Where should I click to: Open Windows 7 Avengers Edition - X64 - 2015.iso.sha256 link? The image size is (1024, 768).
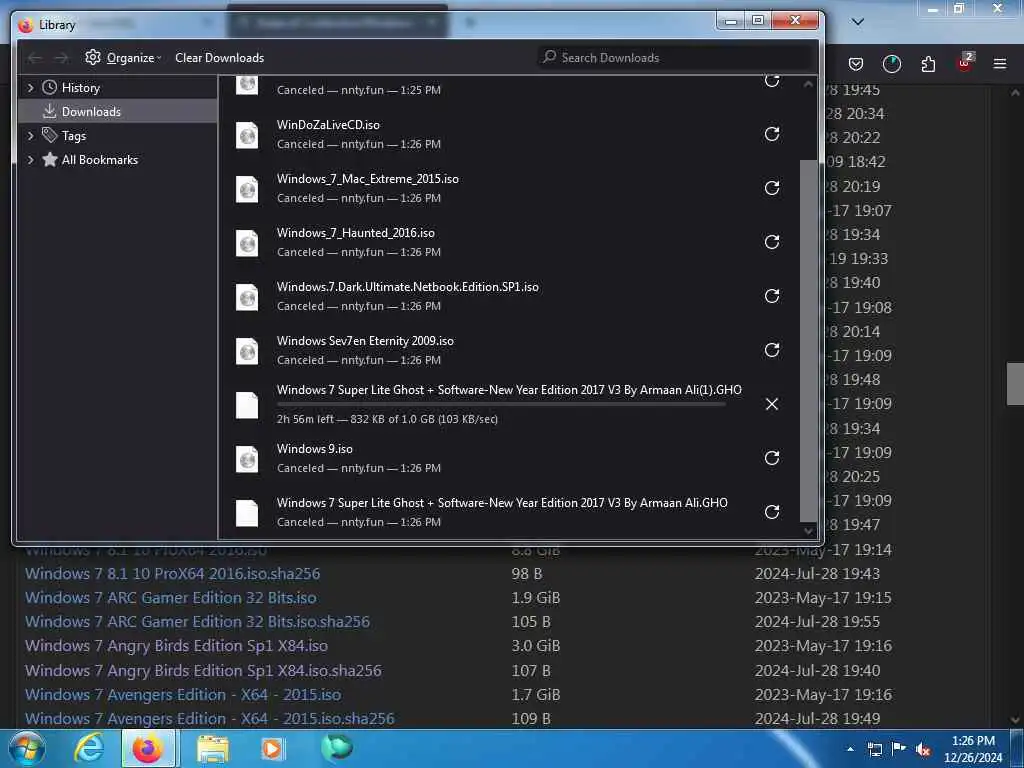coord(210,719)
